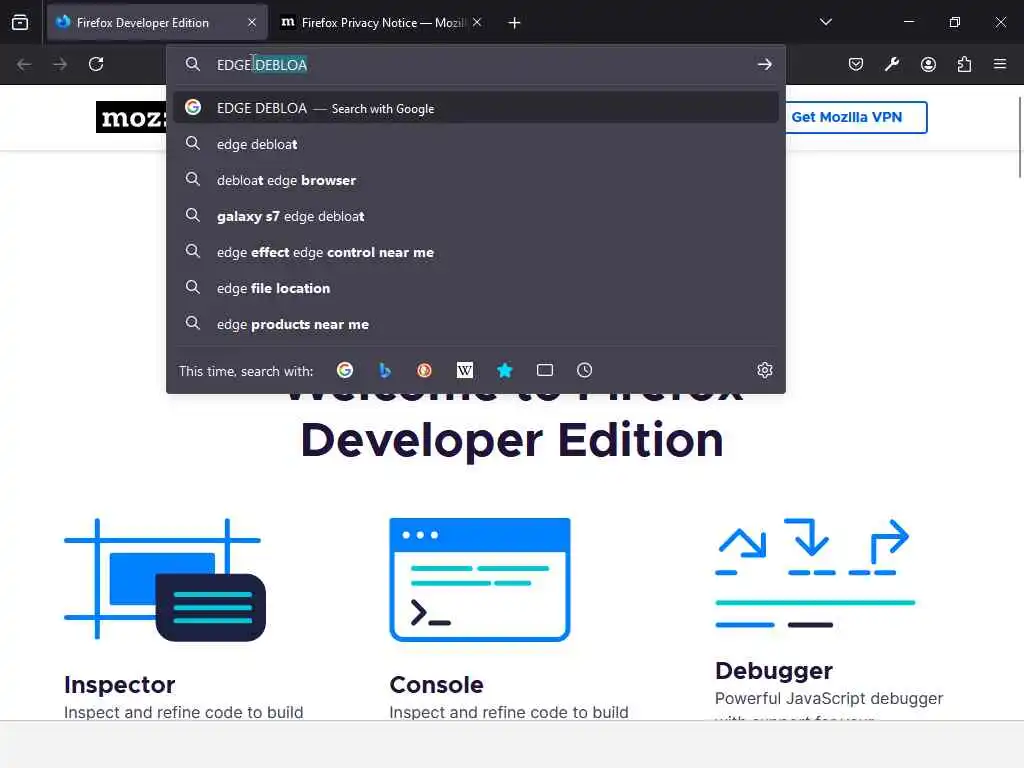The height and width of the screenshot is (768, 1024).
Task: Search bookmarks with star icon
Action: pos(505,370)
